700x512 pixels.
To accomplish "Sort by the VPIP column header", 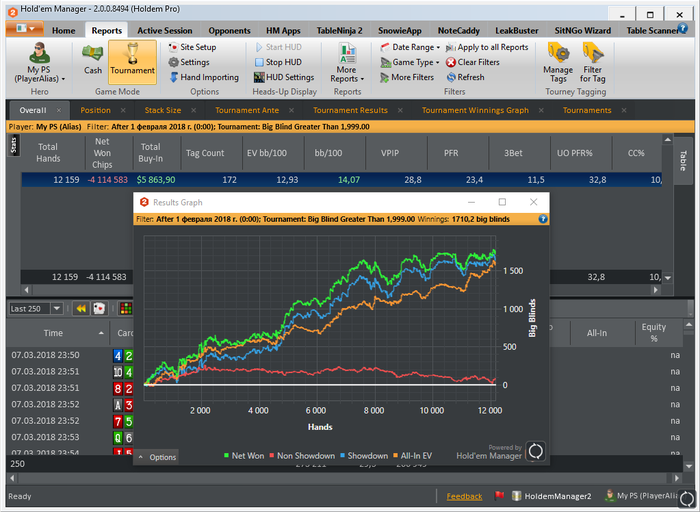I will pyautogui.click(x=390, y=153).
